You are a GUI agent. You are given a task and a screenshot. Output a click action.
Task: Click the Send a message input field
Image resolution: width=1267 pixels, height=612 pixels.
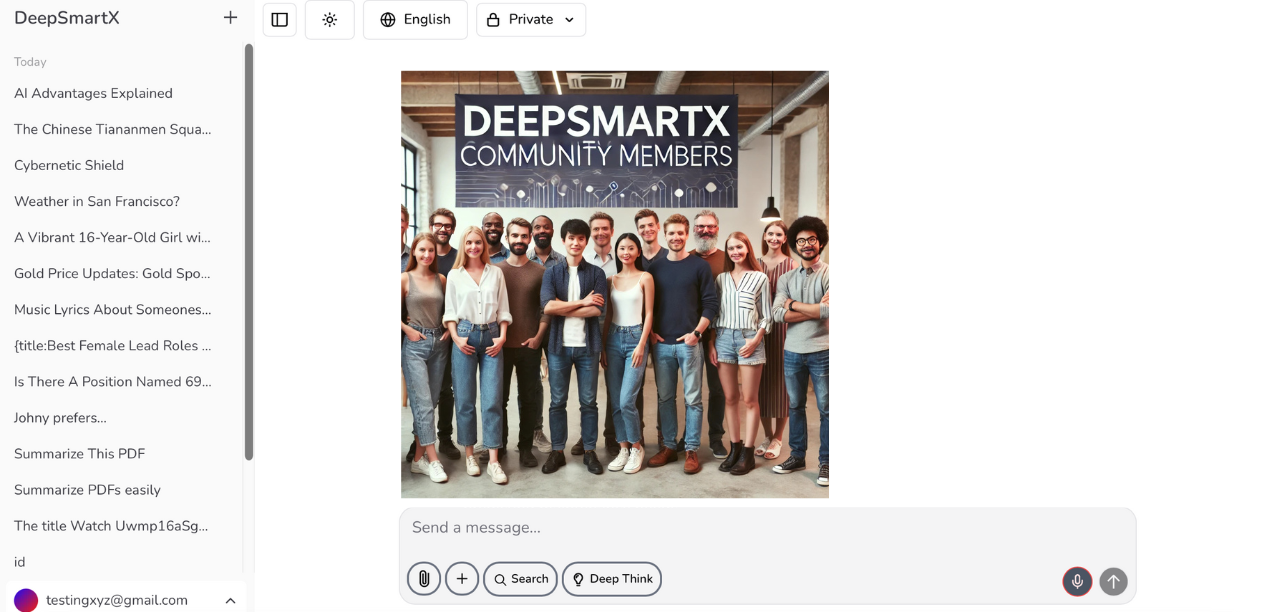tap(767, 528)
